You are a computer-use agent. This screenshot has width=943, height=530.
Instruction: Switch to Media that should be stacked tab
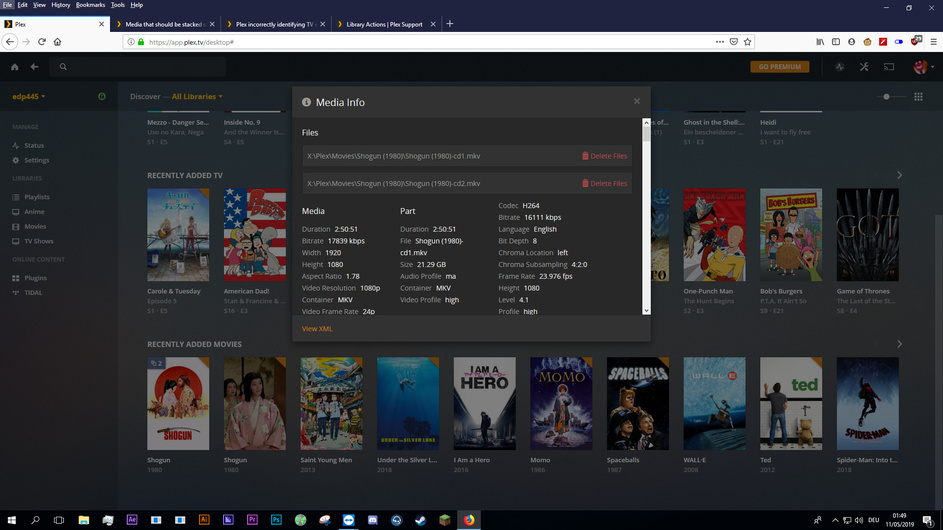click(x=164, y=24)
